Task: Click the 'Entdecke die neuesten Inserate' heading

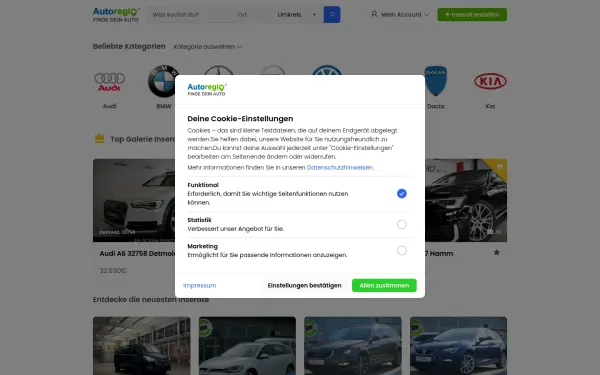Action: [x=151, y=300]
